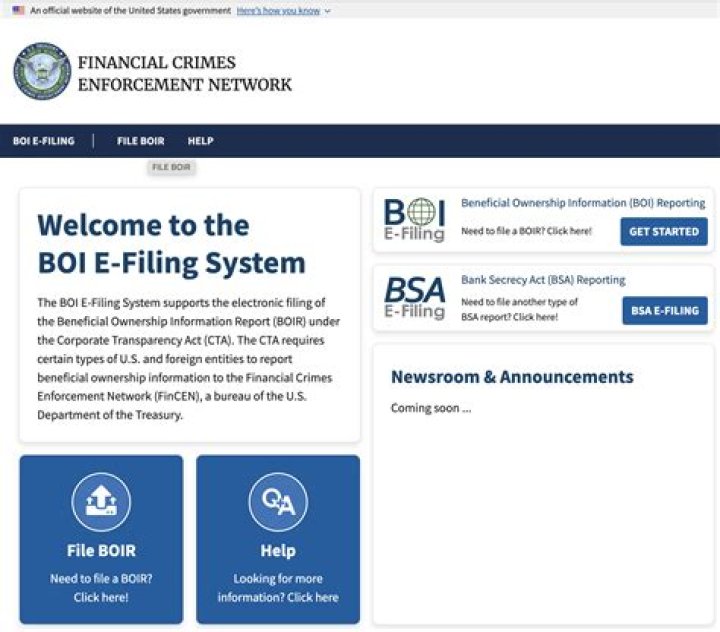Expand the 'Here's how you know' chevron
The width and height of the screenshot is (720, 632).
(x=327, y=11)
